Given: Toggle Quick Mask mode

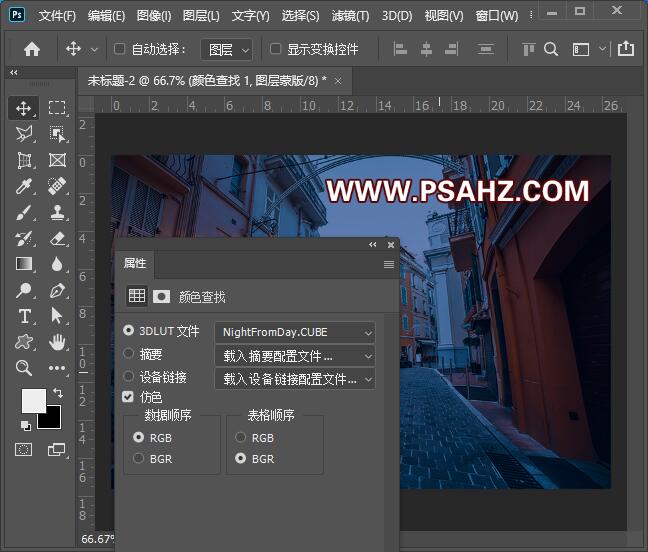Looking at the screenshot, I should pos(24,450).
